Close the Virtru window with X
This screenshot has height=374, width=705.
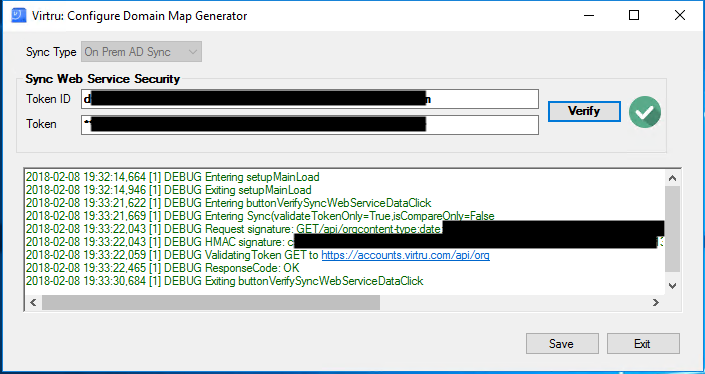pyautogui.click(x=680, y=16)
